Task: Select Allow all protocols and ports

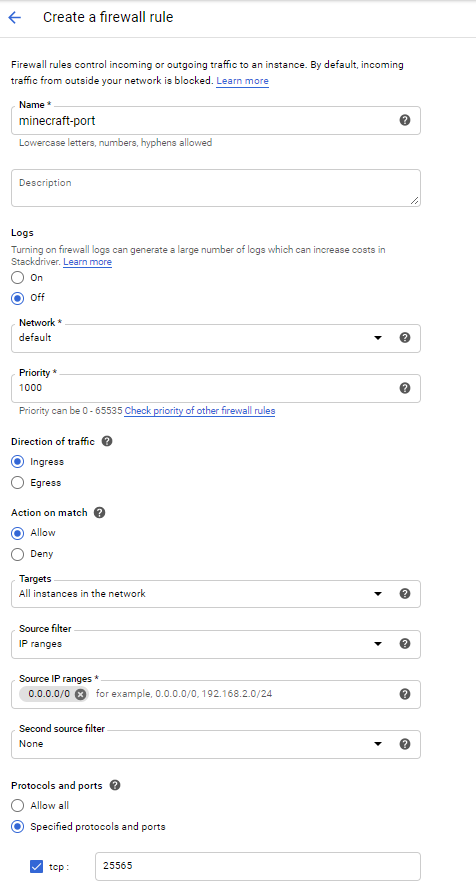Action: [18, 805]
